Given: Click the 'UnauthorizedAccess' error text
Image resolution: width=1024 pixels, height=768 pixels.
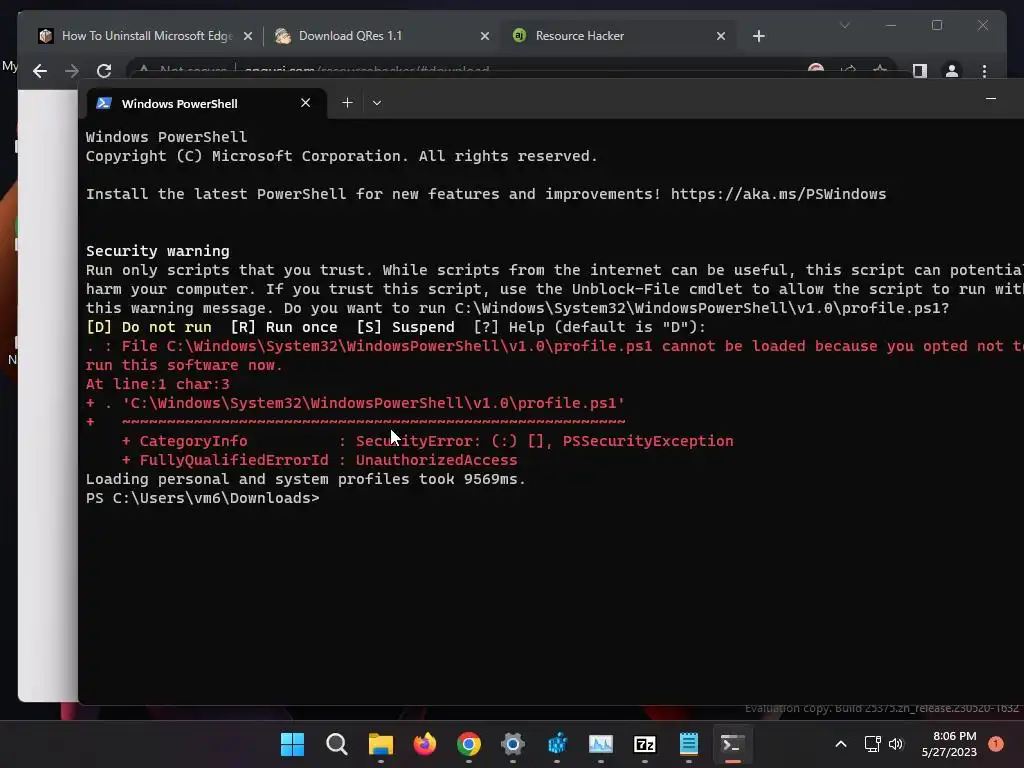Looking at the screenshot, I should (436, 460).
